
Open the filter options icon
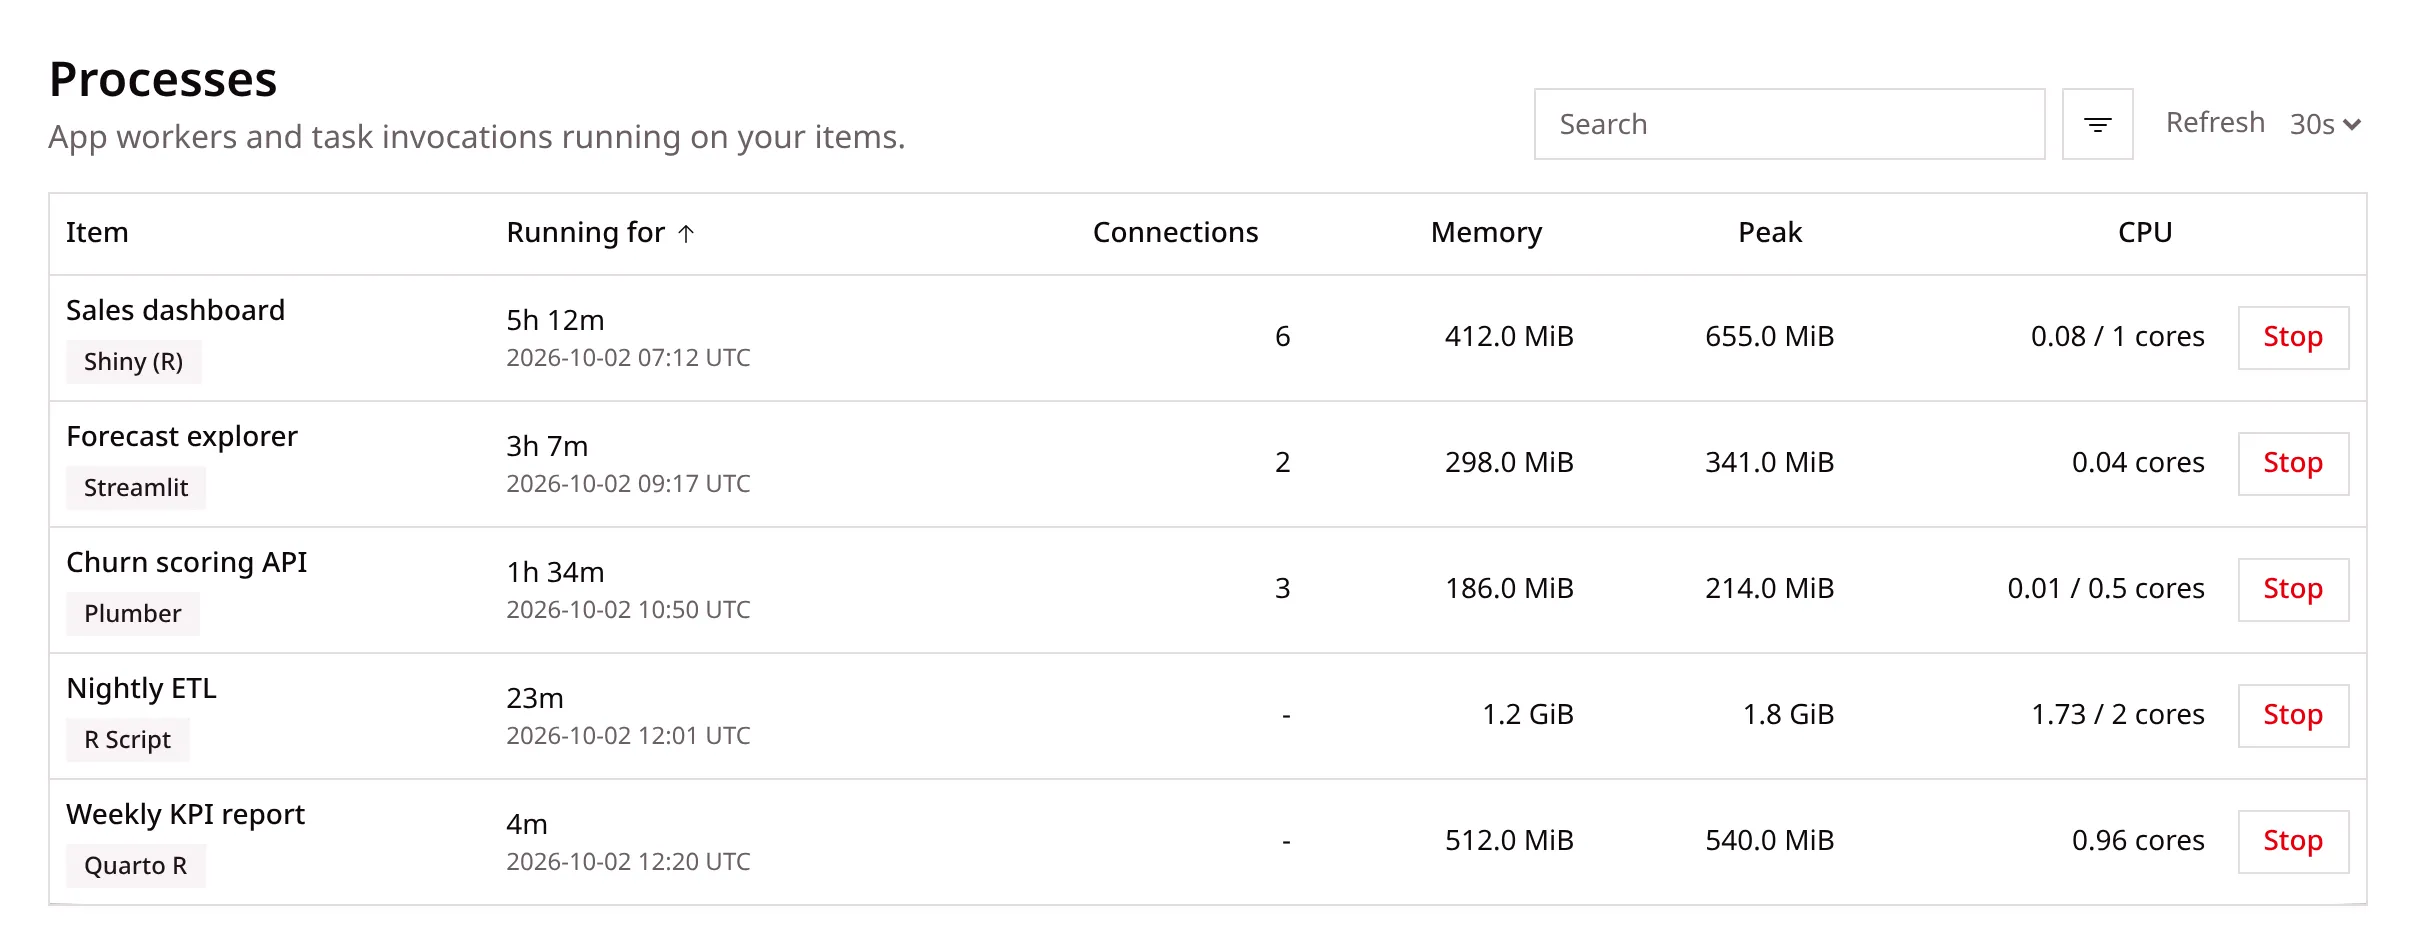(2097, 124)
